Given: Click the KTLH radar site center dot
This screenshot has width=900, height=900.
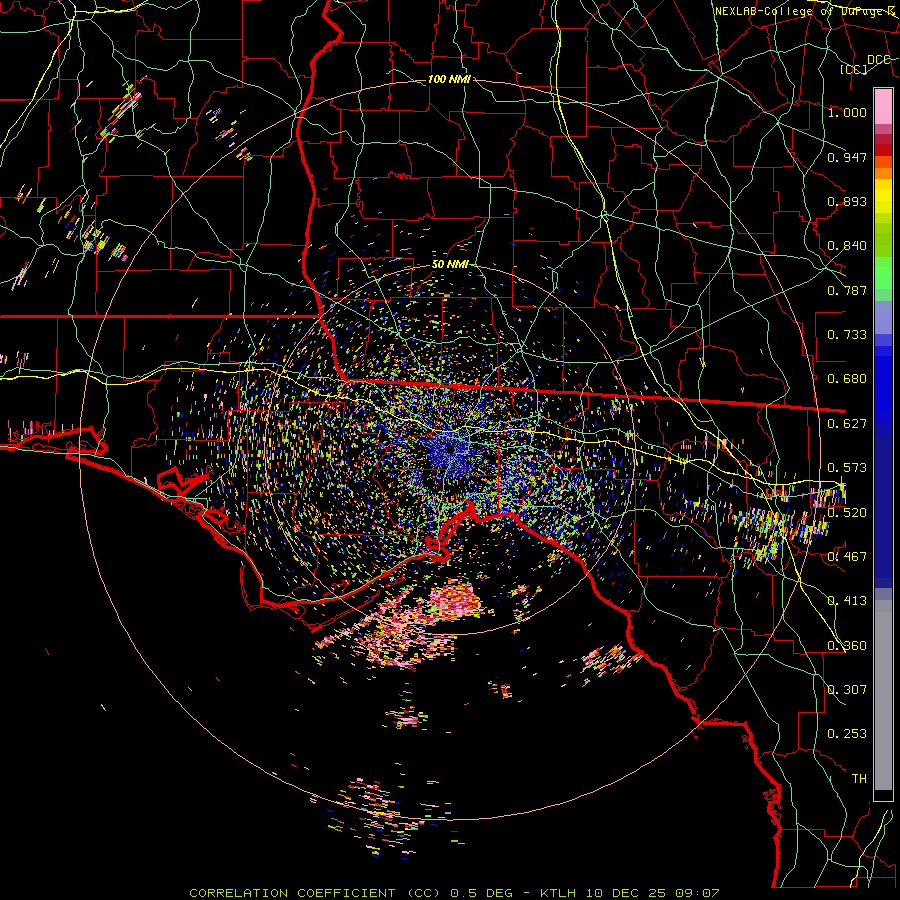Looking at the screenshot, I should point(450,449).
